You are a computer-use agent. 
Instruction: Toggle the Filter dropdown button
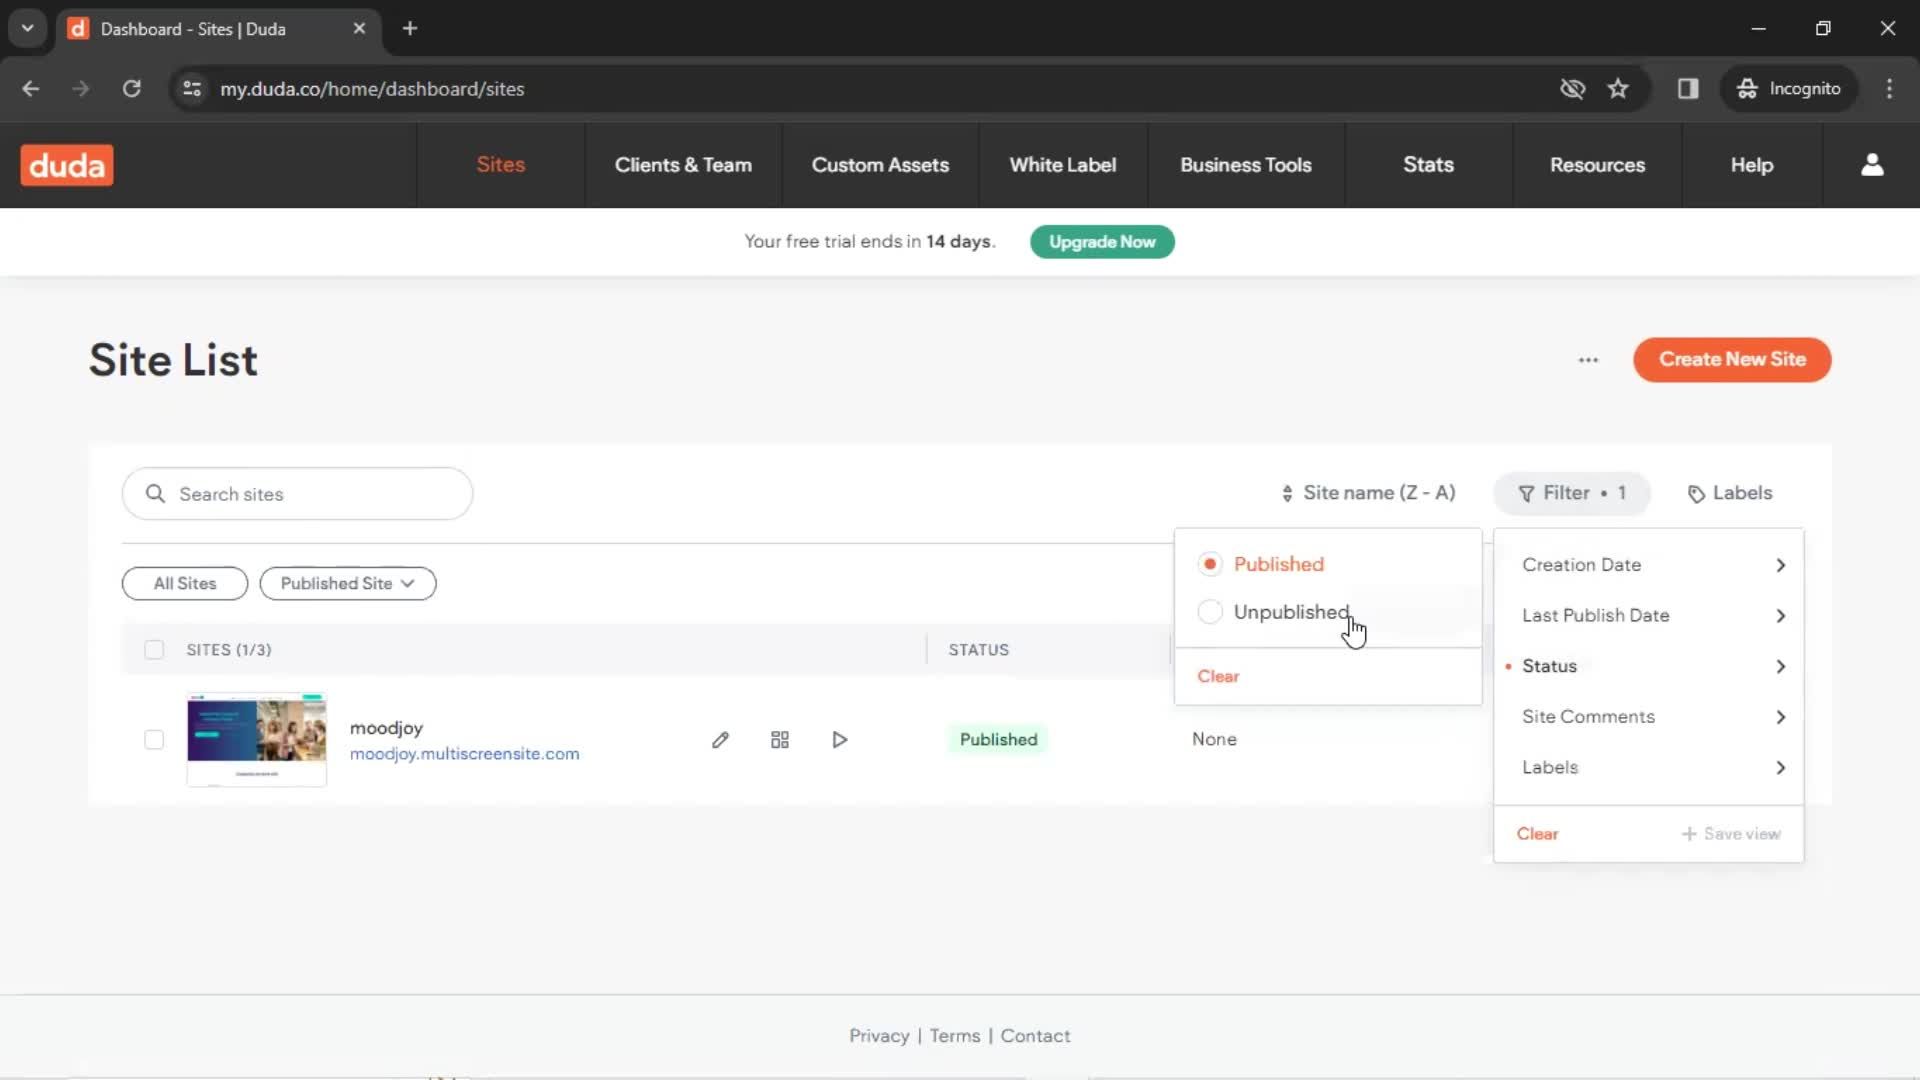(x=1572, y=493)
